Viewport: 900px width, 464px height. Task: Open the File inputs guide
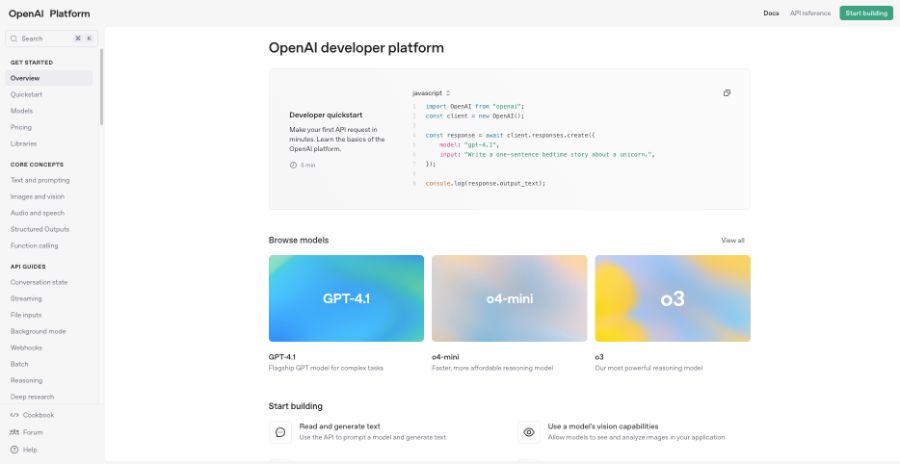[x=26, y=315]
